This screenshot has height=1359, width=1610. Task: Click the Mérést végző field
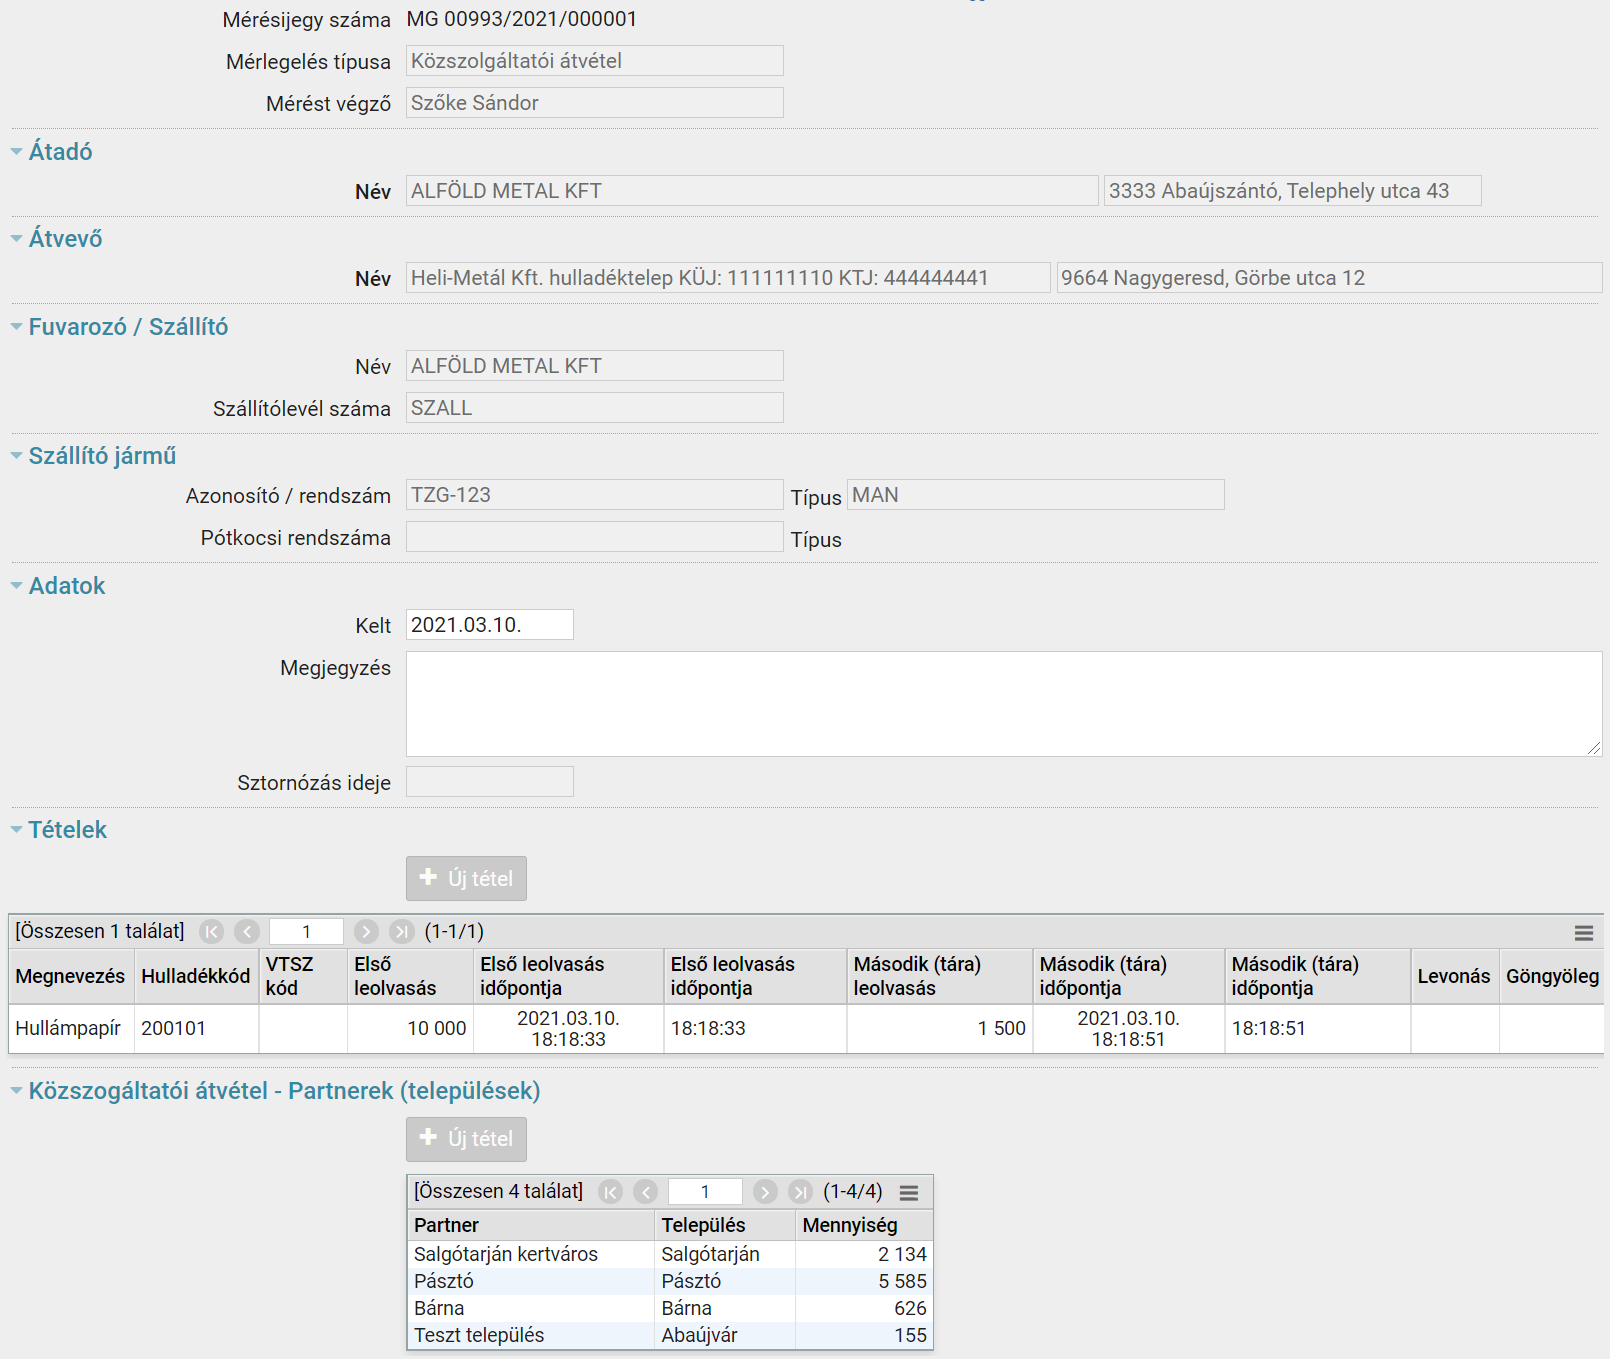pyautogui.click(x=595, y=103)
